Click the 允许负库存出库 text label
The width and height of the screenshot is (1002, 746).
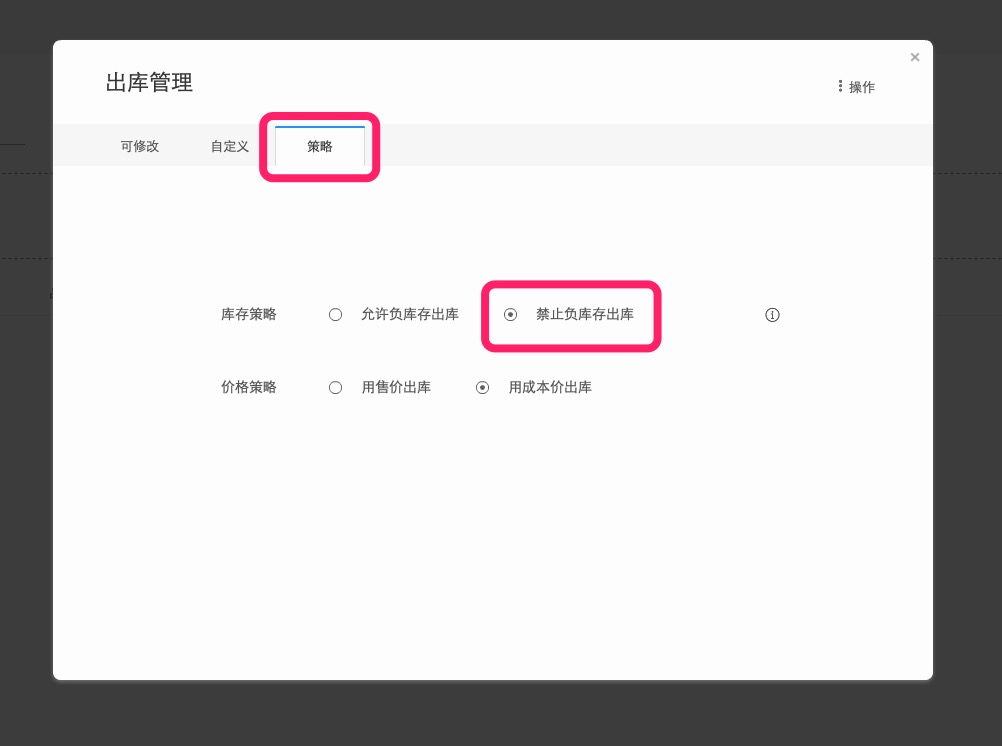[410, 314]
